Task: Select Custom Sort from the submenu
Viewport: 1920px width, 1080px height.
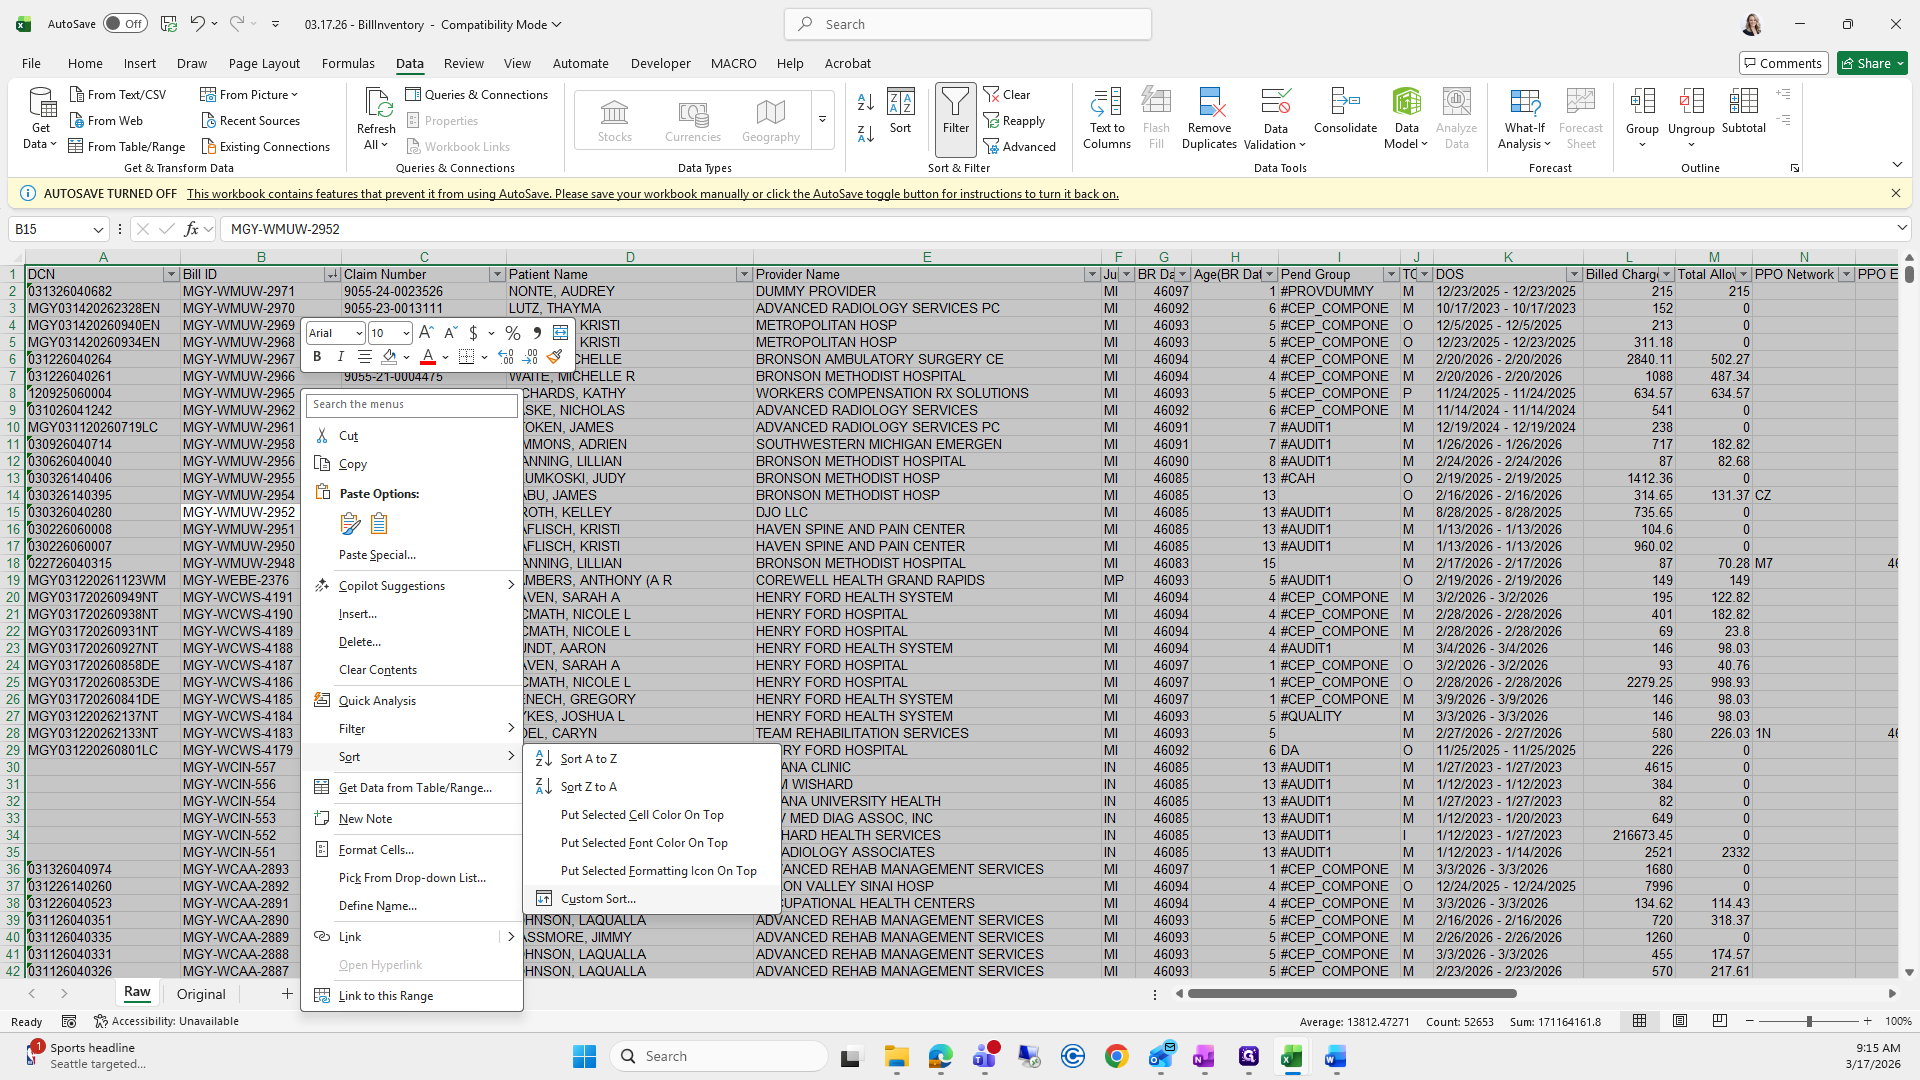Action: [598, 899]
